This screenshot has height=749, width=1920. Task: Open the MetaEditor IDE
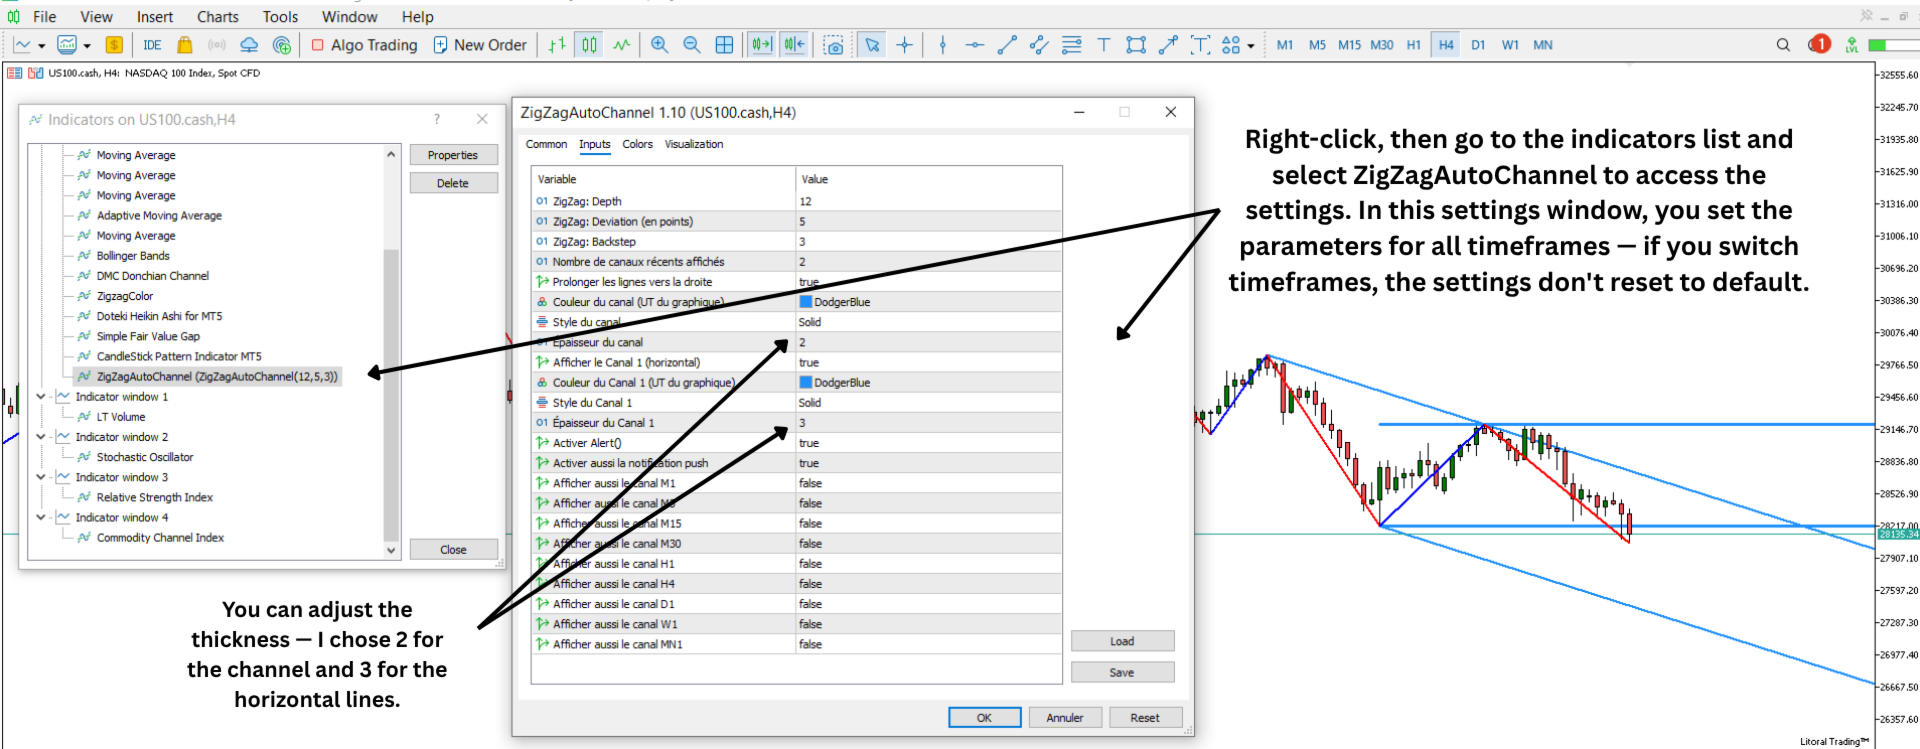[x=152, y=45]
